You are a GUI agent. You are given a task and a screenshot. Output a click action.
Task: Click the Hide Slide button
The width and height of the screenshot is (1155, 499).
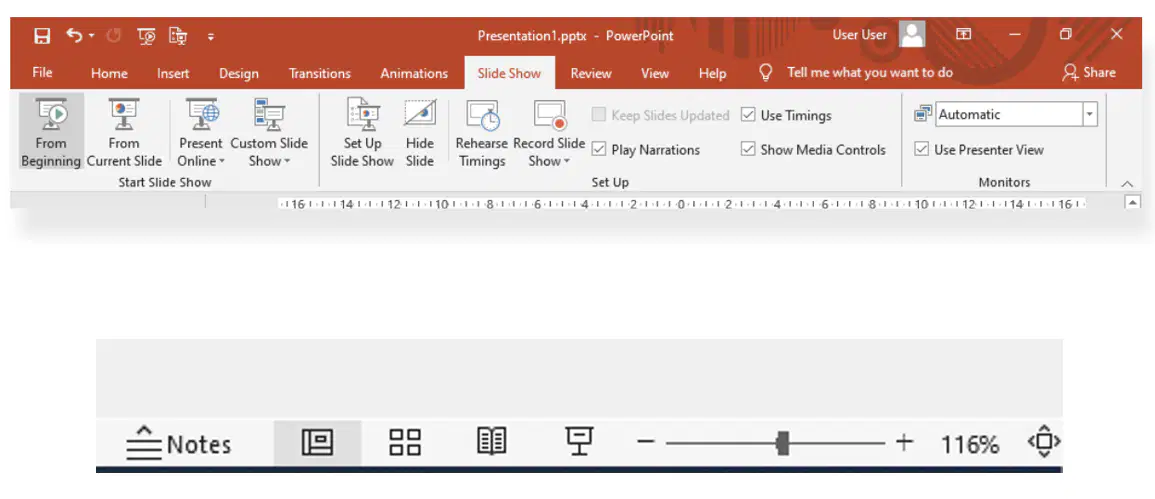tap(420, 133)
